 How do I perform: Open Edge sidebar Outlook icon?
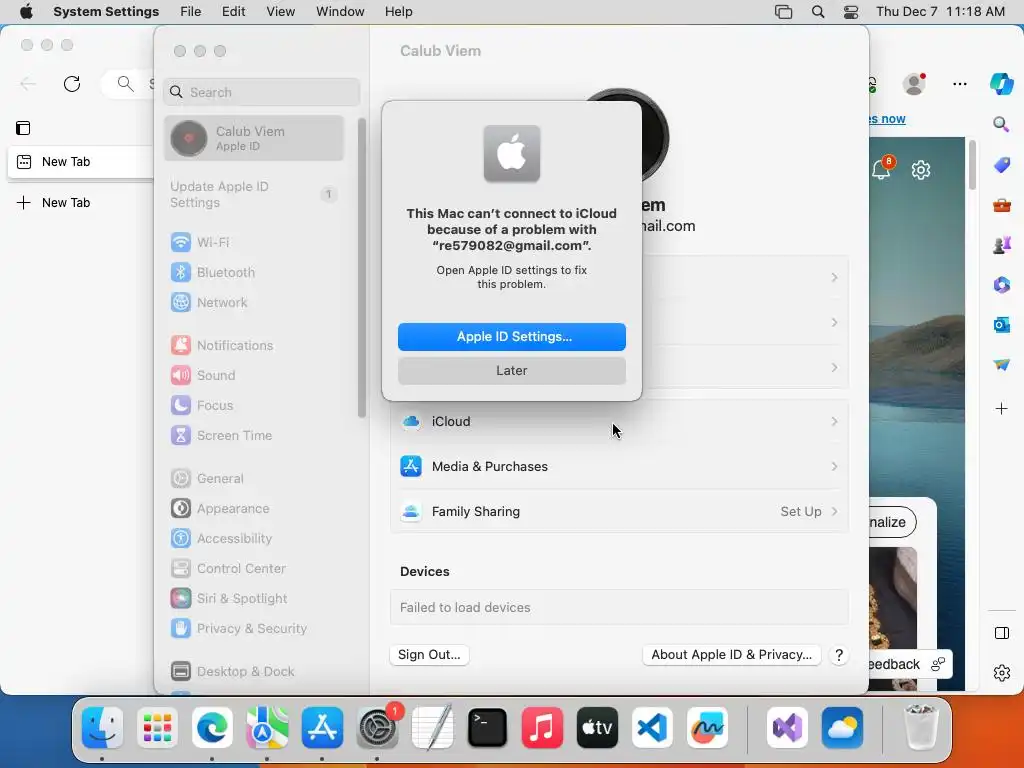click(1001, 325)
